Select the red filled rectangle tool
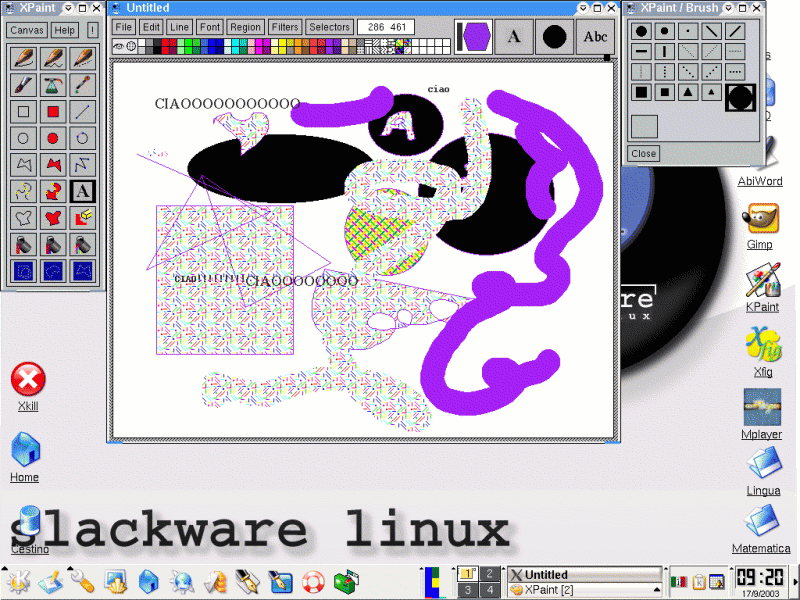This screenshot has width=800, height=600. point(53,111)
